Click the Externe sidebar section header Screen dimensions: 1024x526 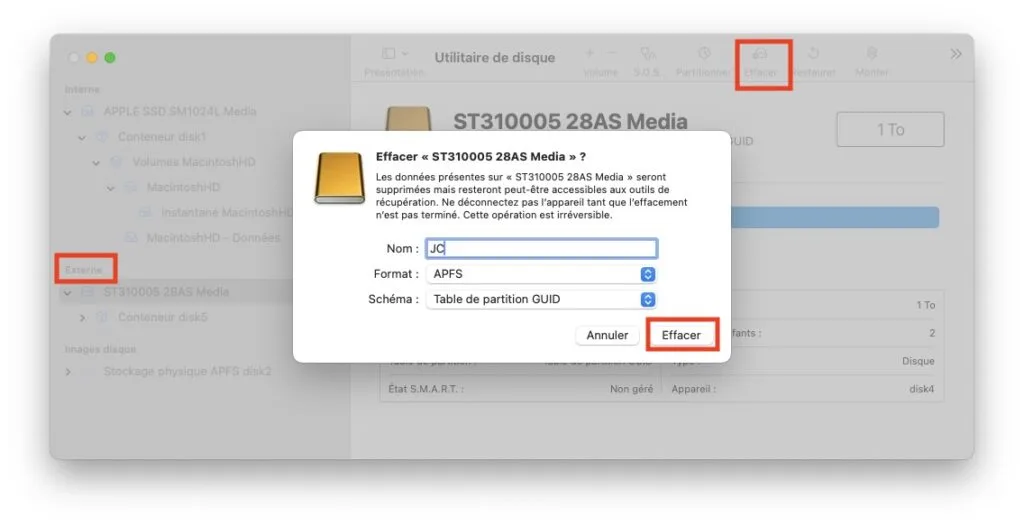(84, 270)
